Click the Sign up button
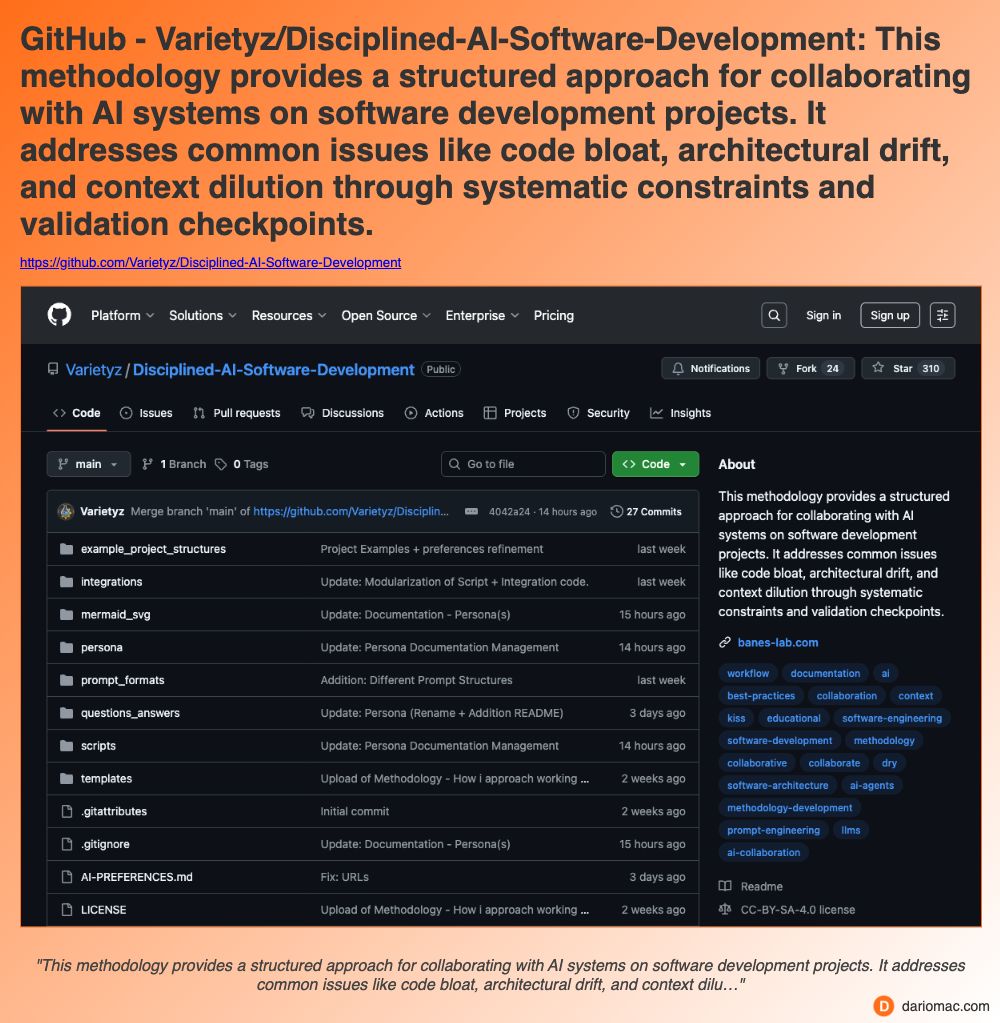 (890, 315)
